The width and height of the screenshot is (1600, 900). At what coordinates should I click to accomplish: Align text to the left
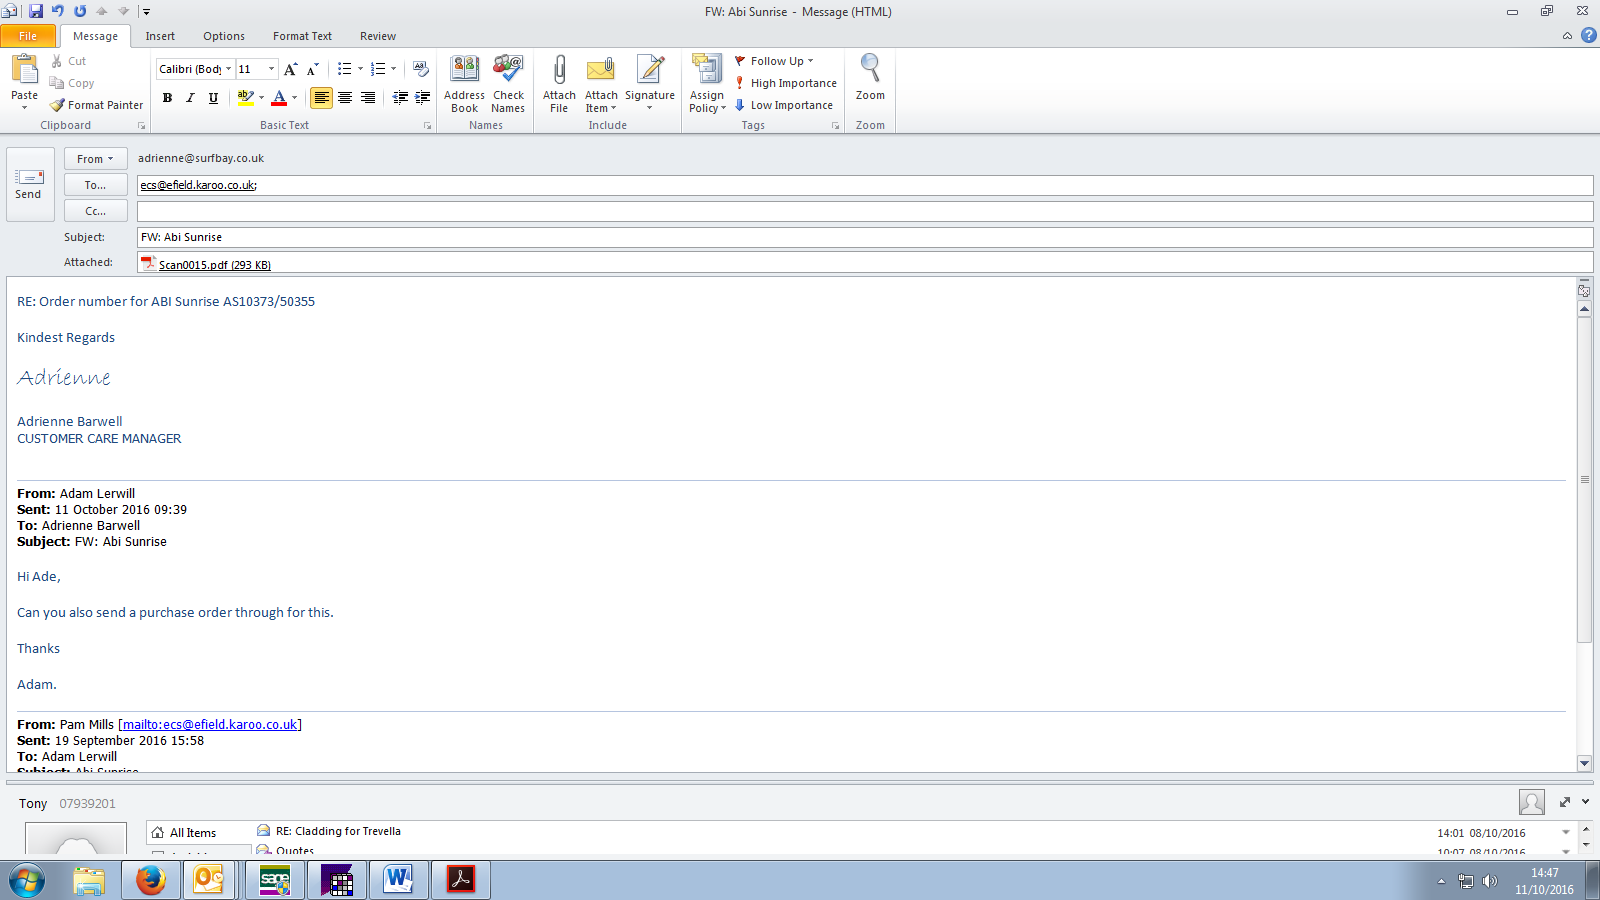(321, 98)
